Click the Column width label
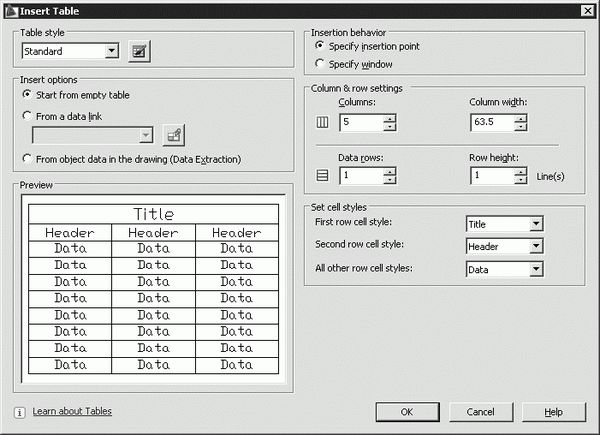 [x=498, y=102]
